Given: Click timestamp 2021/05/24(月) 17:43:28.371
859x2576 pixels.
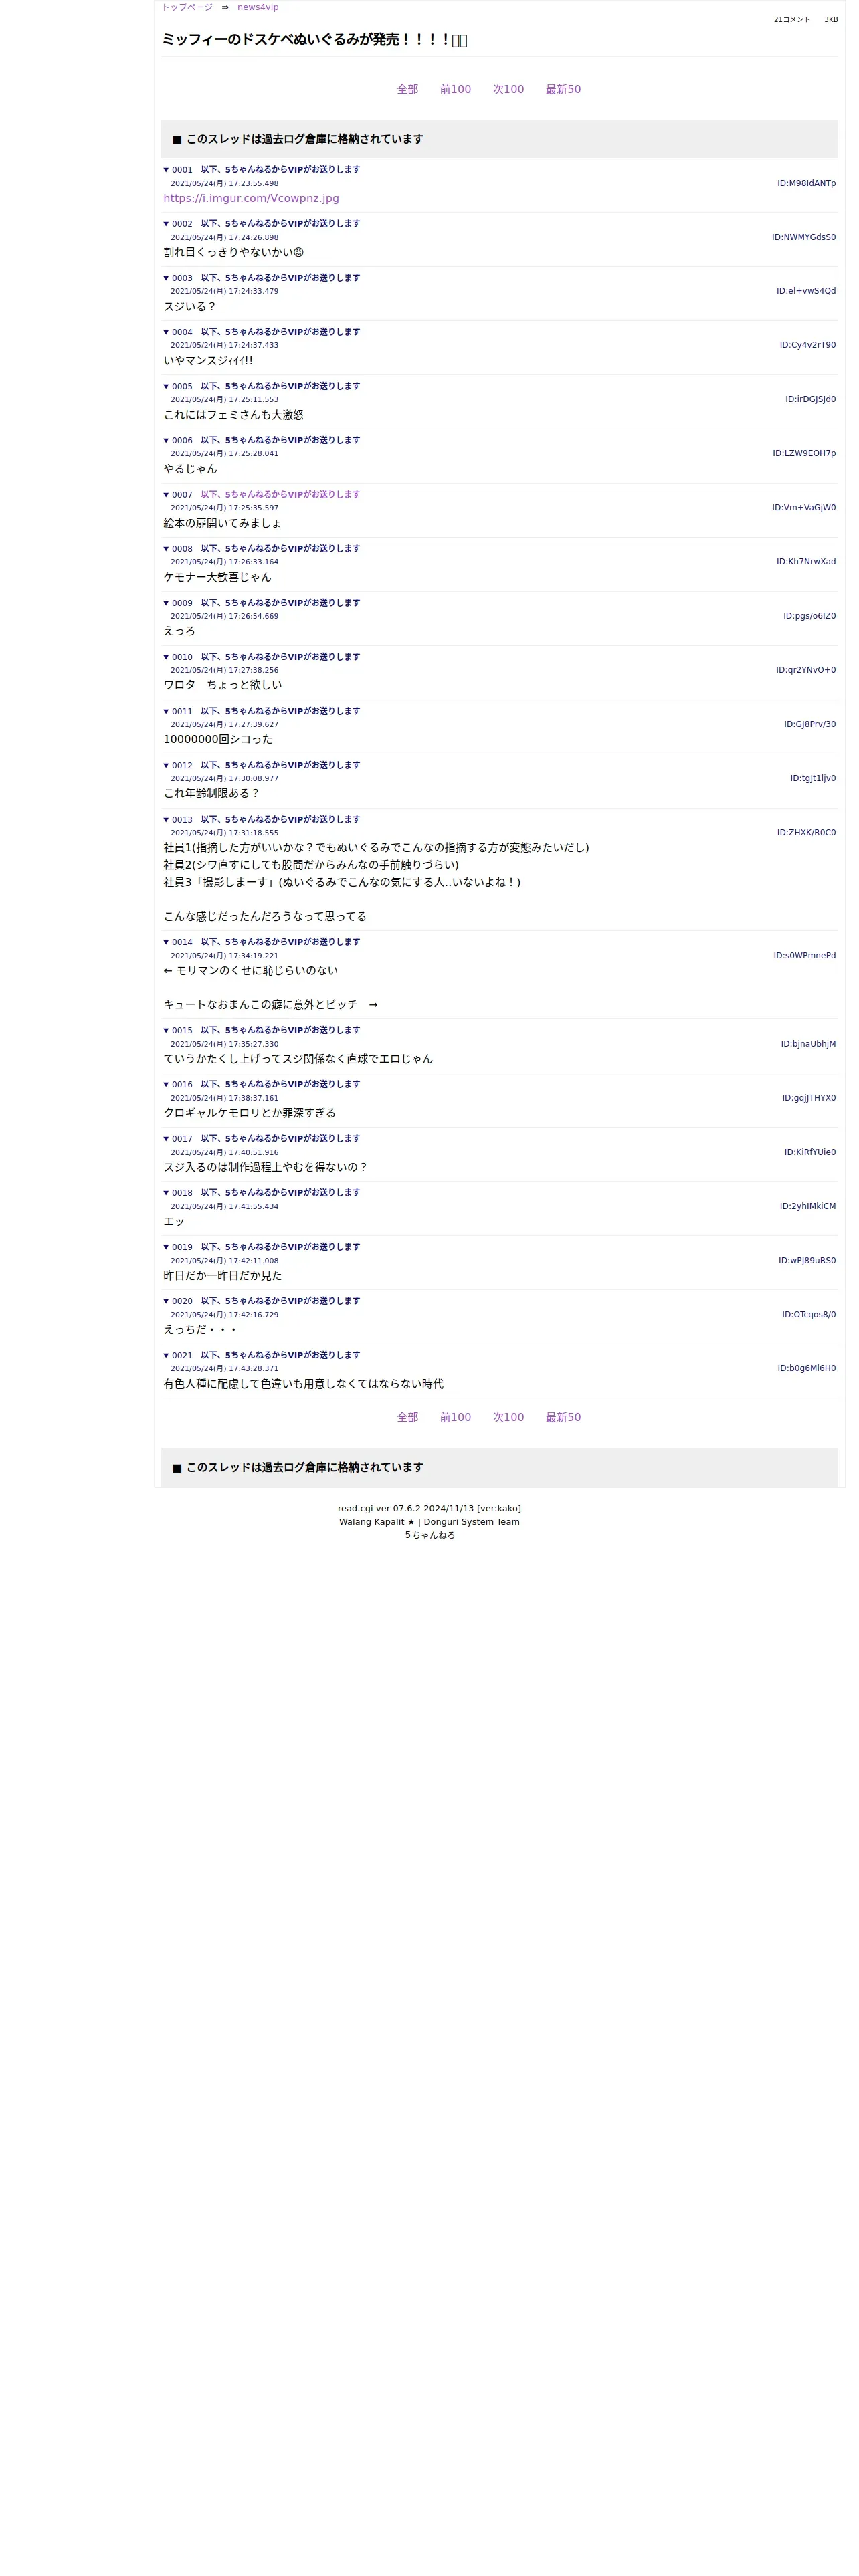Looking at the screenshot, I should pyautogui.click(x=224, y=1369).
